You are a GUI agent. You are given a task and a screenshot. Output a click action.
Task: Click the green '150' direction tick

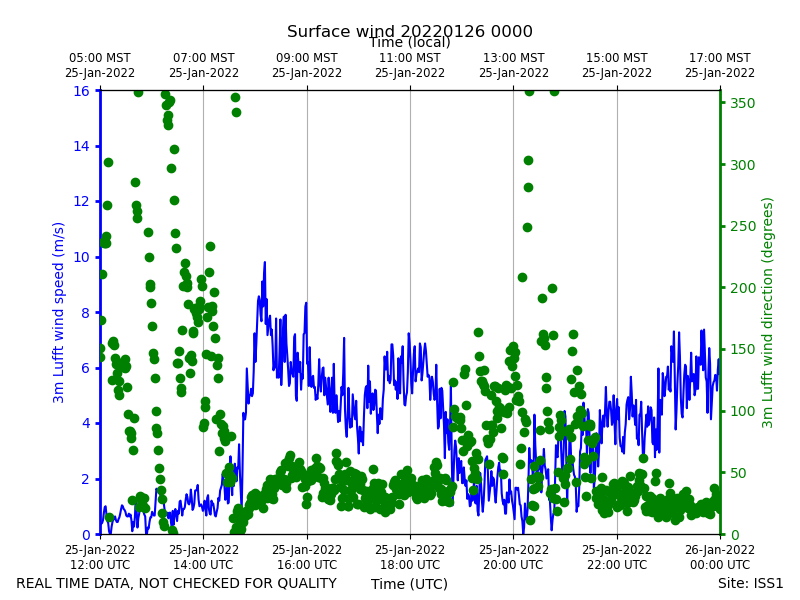(x=742, y=349)
